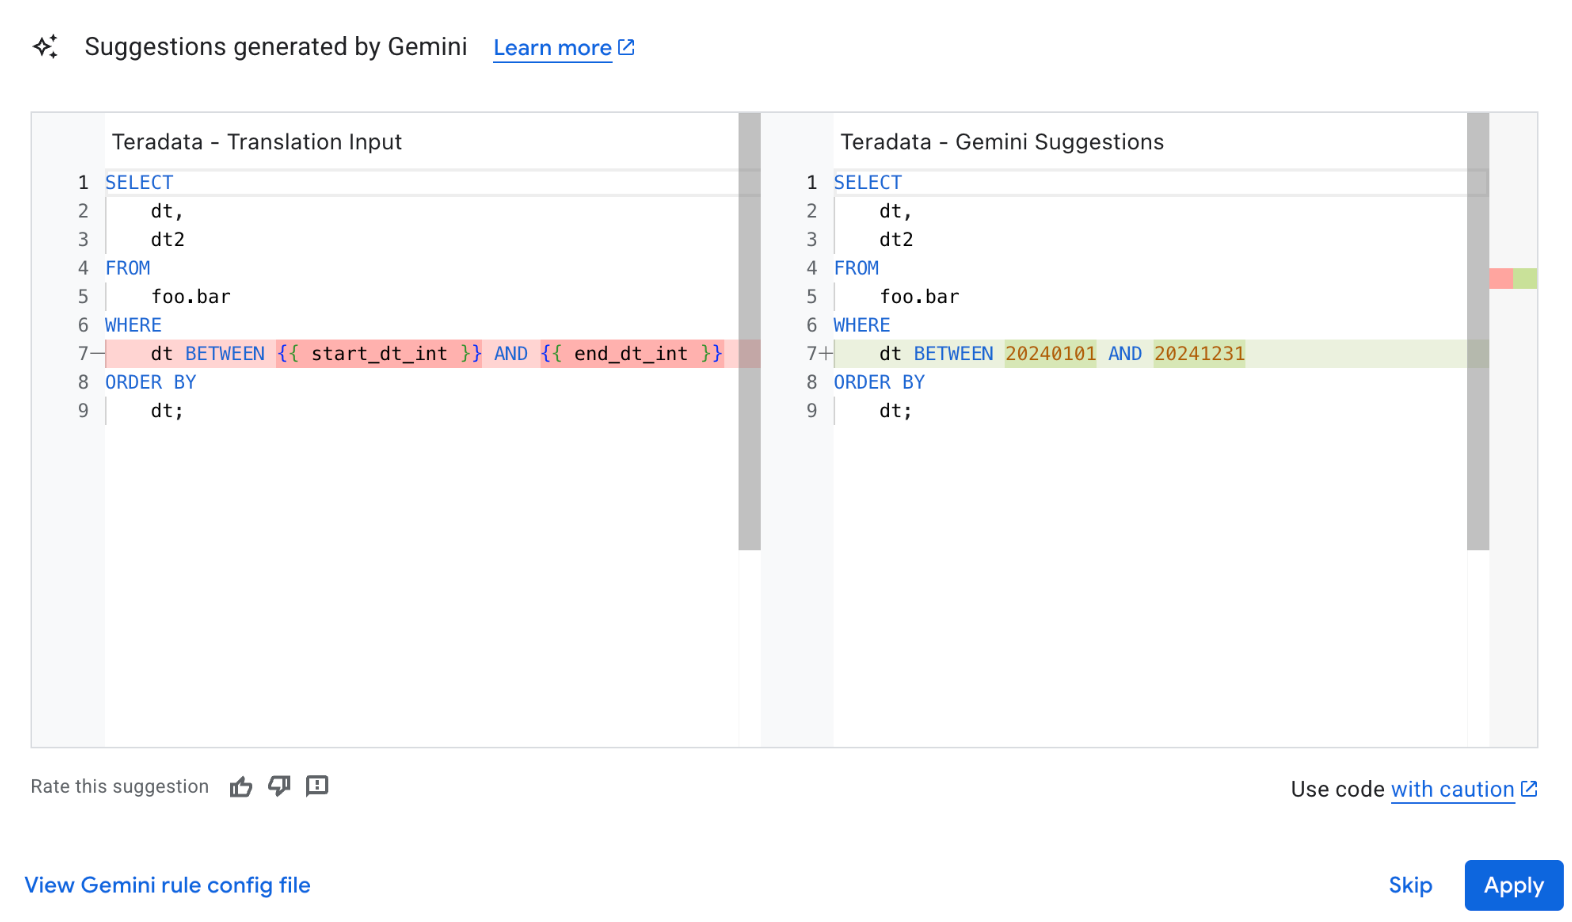Click the thumbs down rating icon
This screenshot has width=1572, height=922.
coord(279,787)
